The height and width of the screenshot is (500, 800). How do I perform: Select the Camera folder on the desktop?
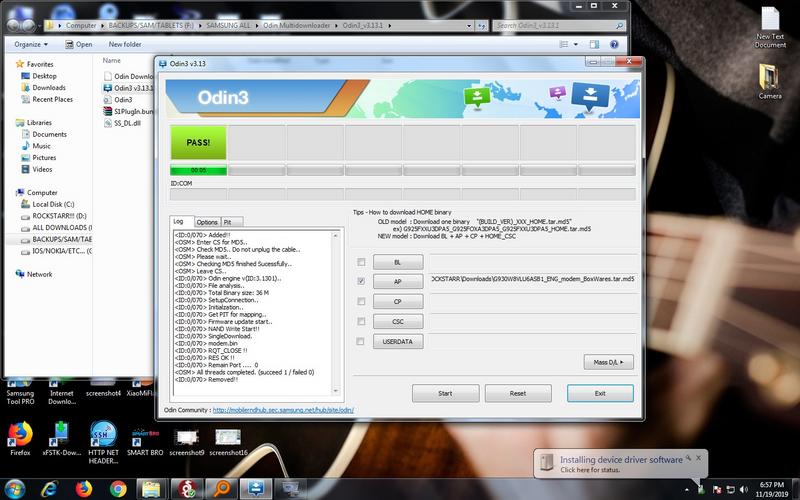769,82
